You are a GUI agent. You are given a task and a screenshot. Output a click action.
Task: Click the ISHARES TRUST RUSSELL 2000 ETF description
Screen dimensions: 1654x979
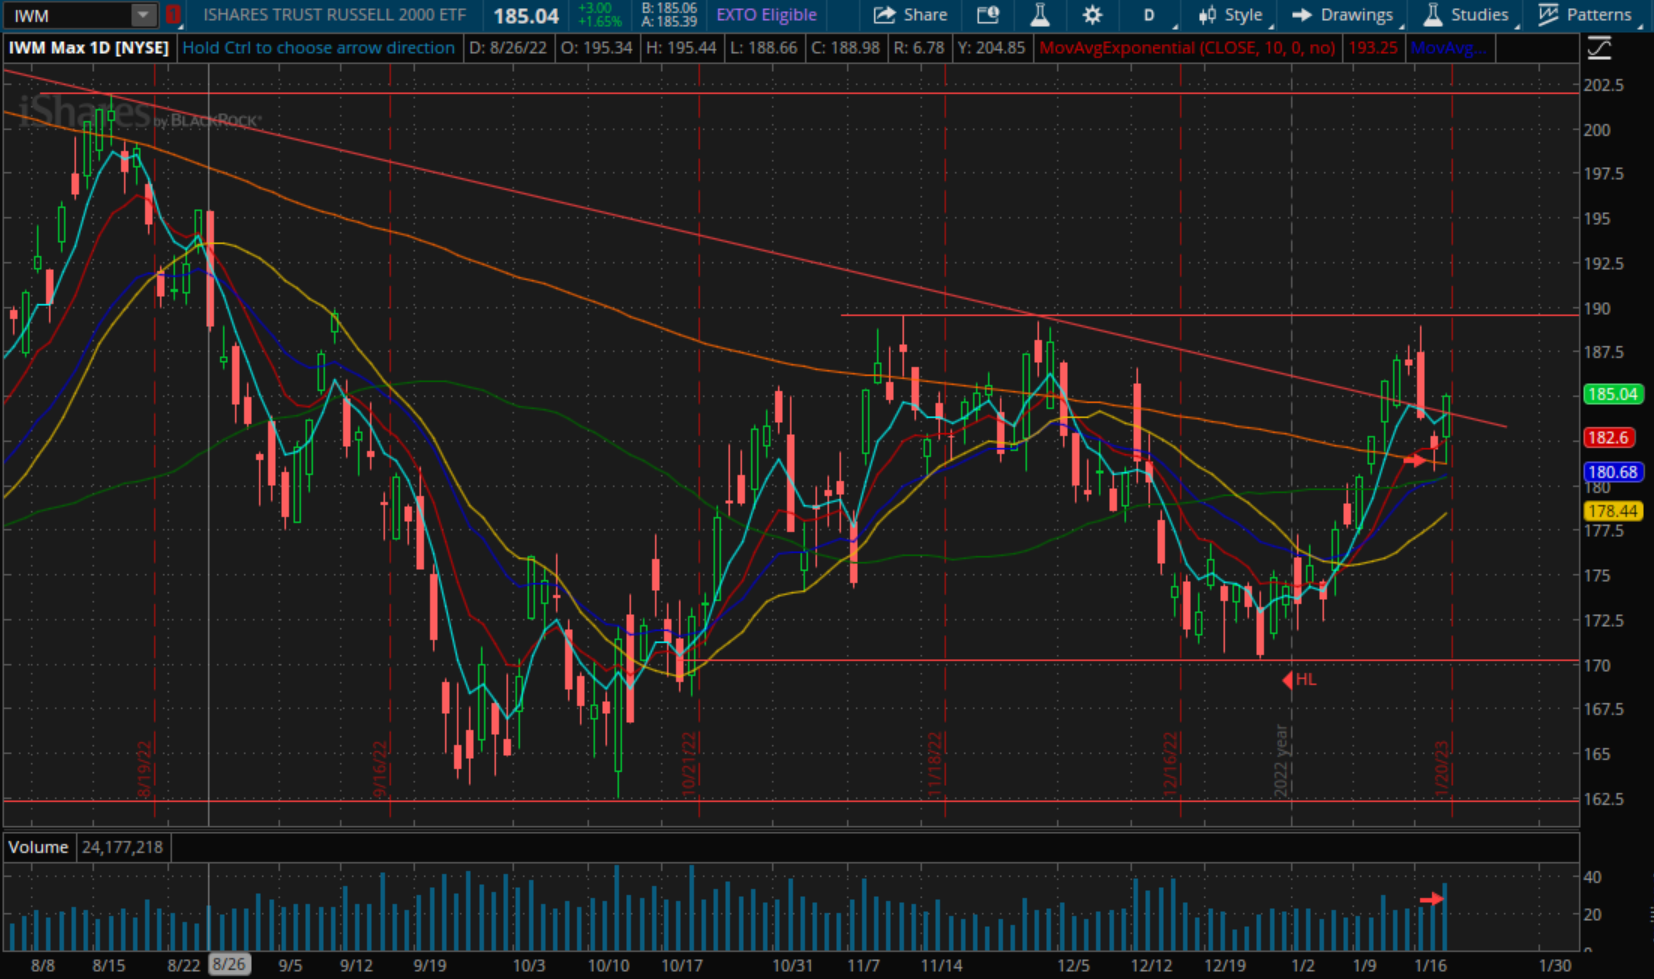point(334,15)
